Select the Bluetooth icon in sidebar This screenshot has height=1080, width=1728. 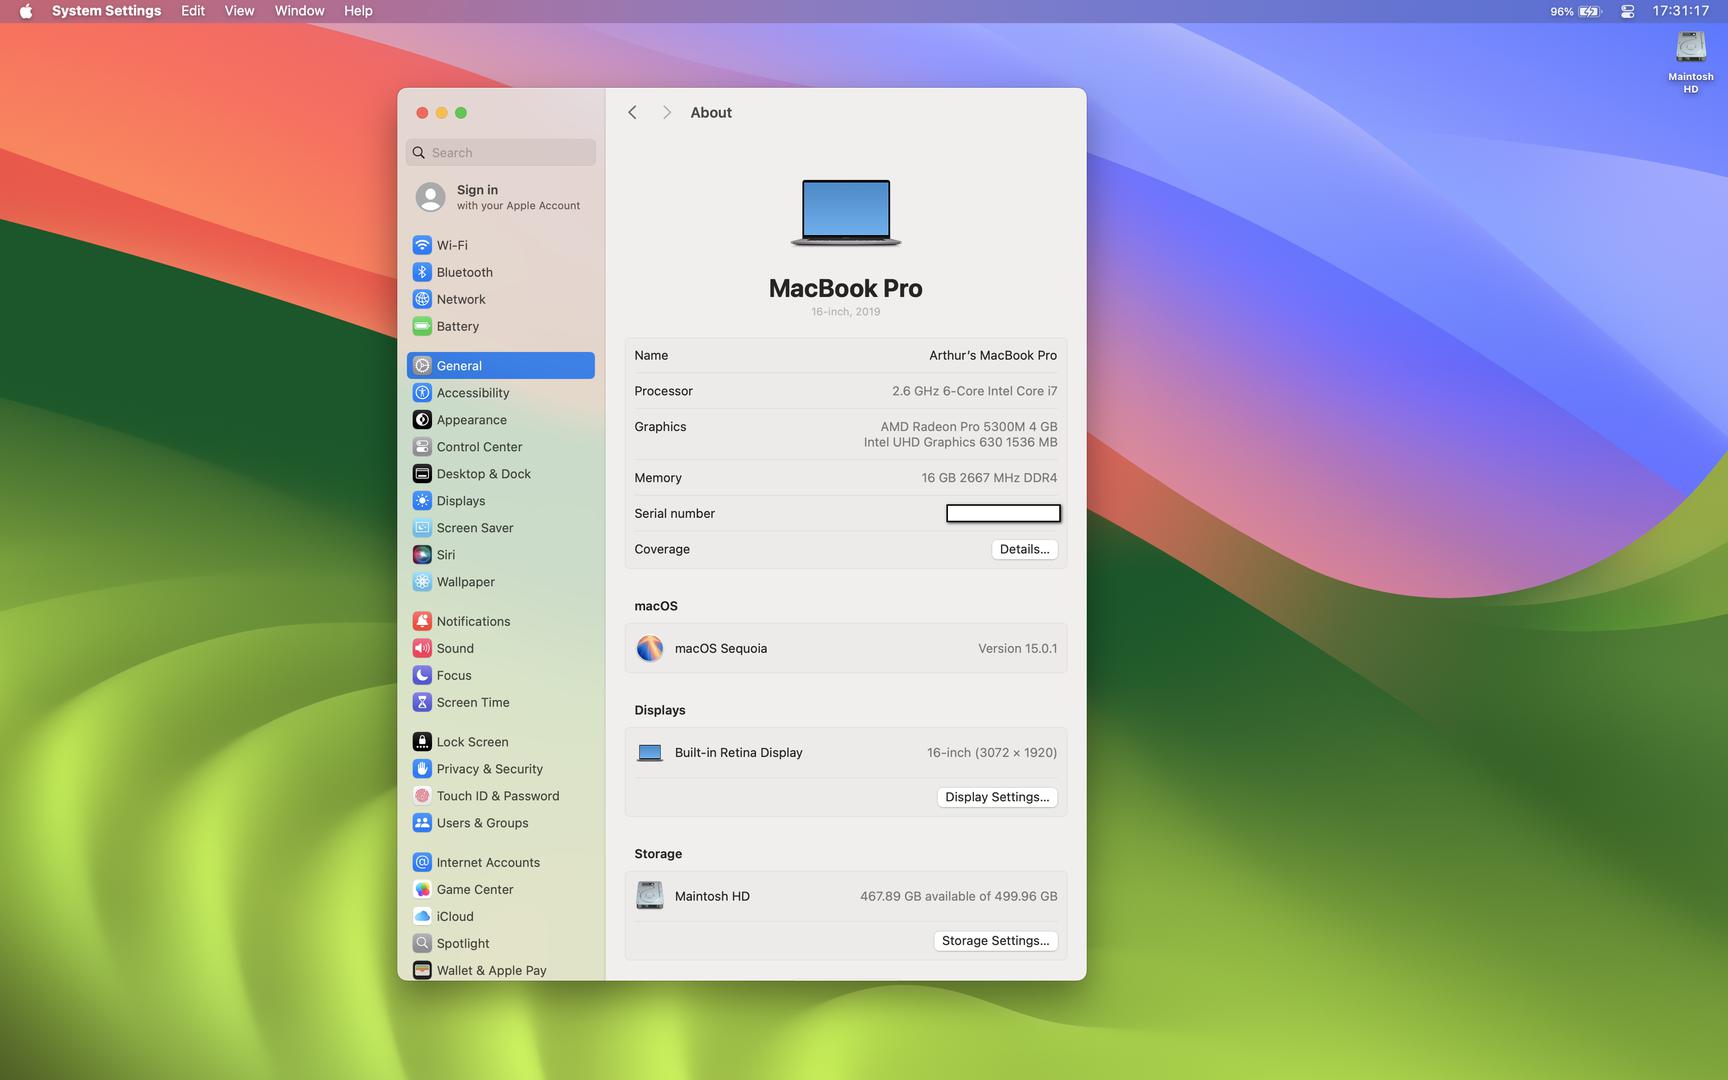(422, 272)
